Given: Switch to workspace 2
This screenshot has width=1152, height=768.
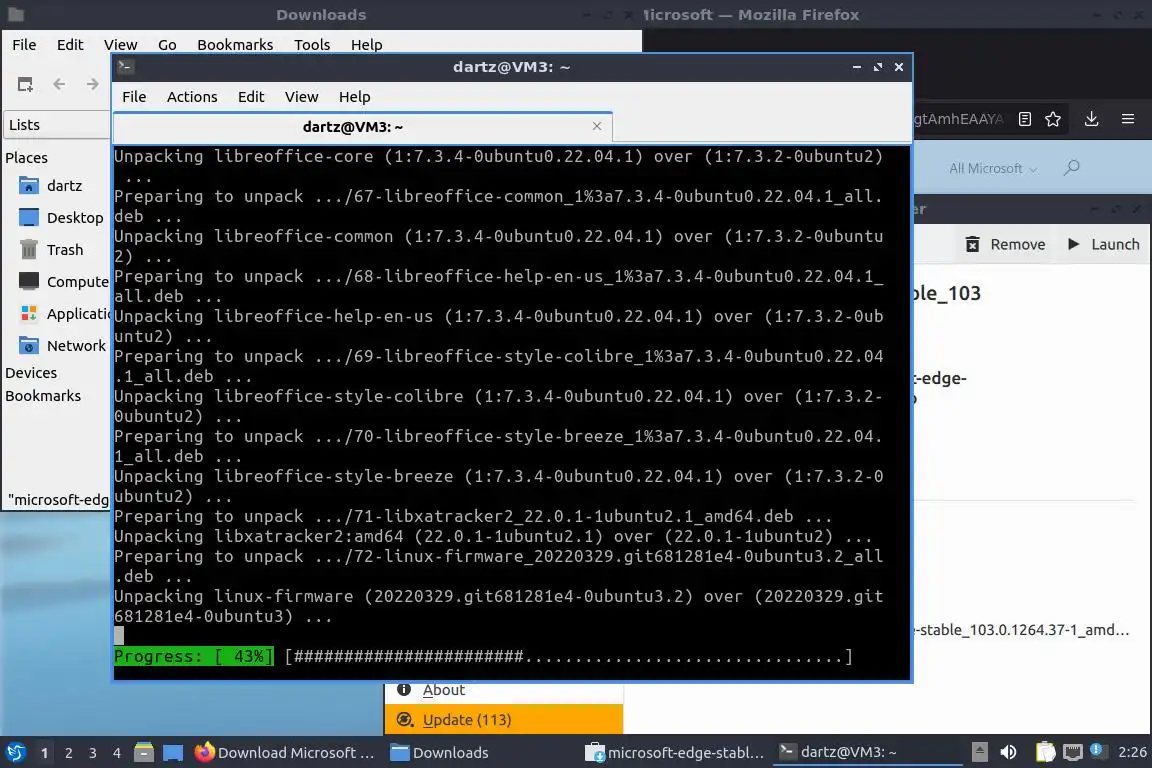Looking at the screenshot, I should coord(69,753).
